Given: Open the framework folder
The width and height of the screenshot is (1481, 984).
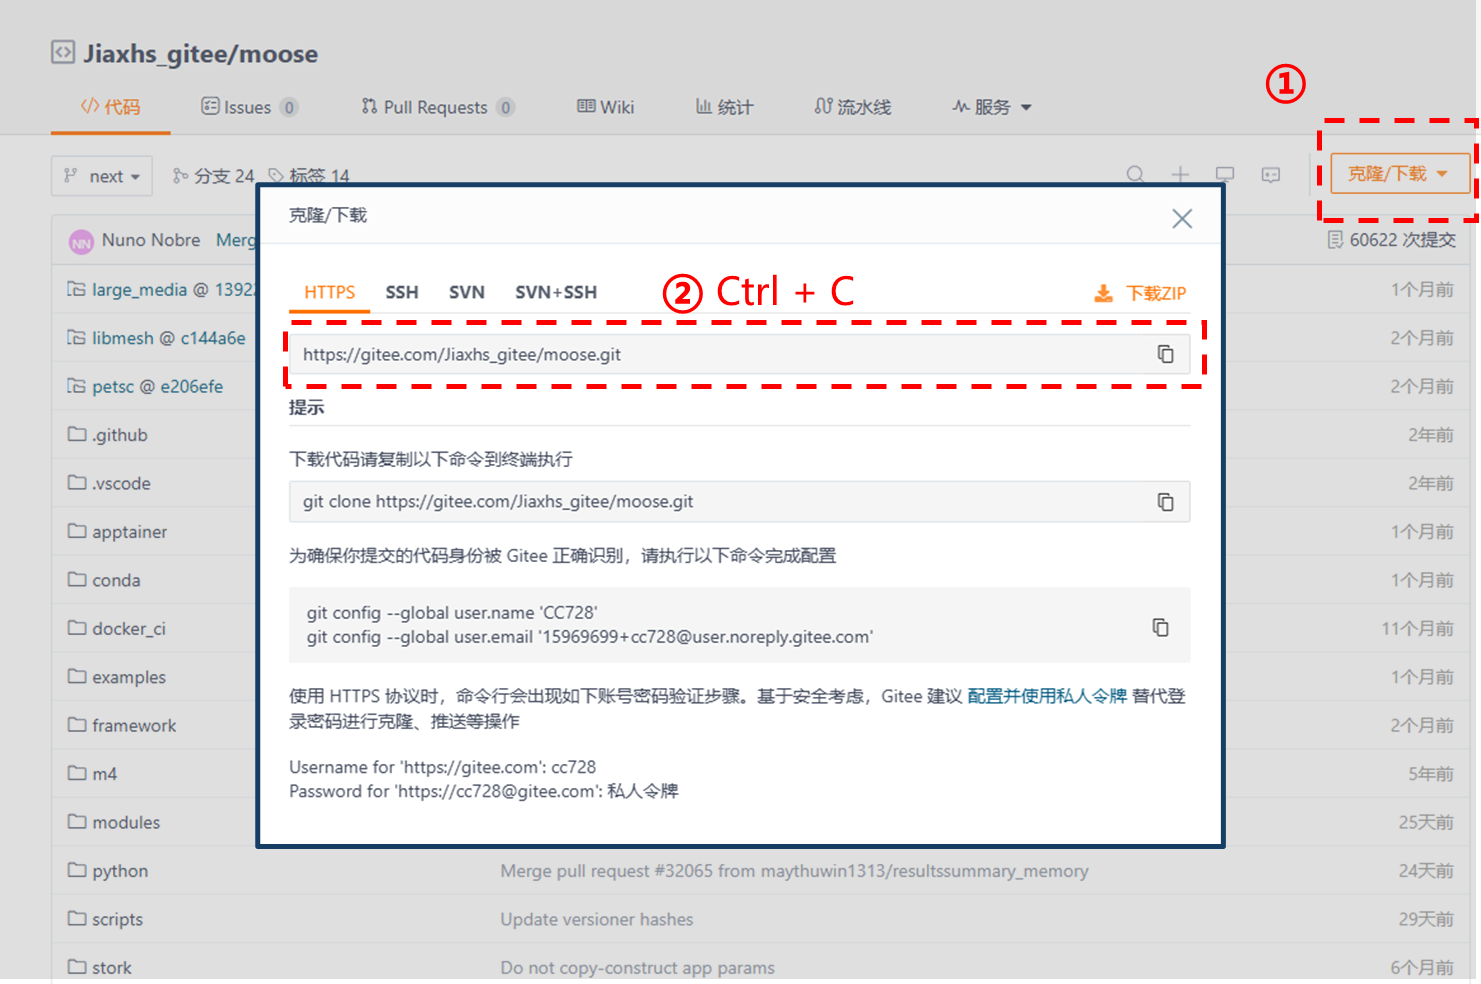Looking at the screenshot, I should tap(133, 725).
